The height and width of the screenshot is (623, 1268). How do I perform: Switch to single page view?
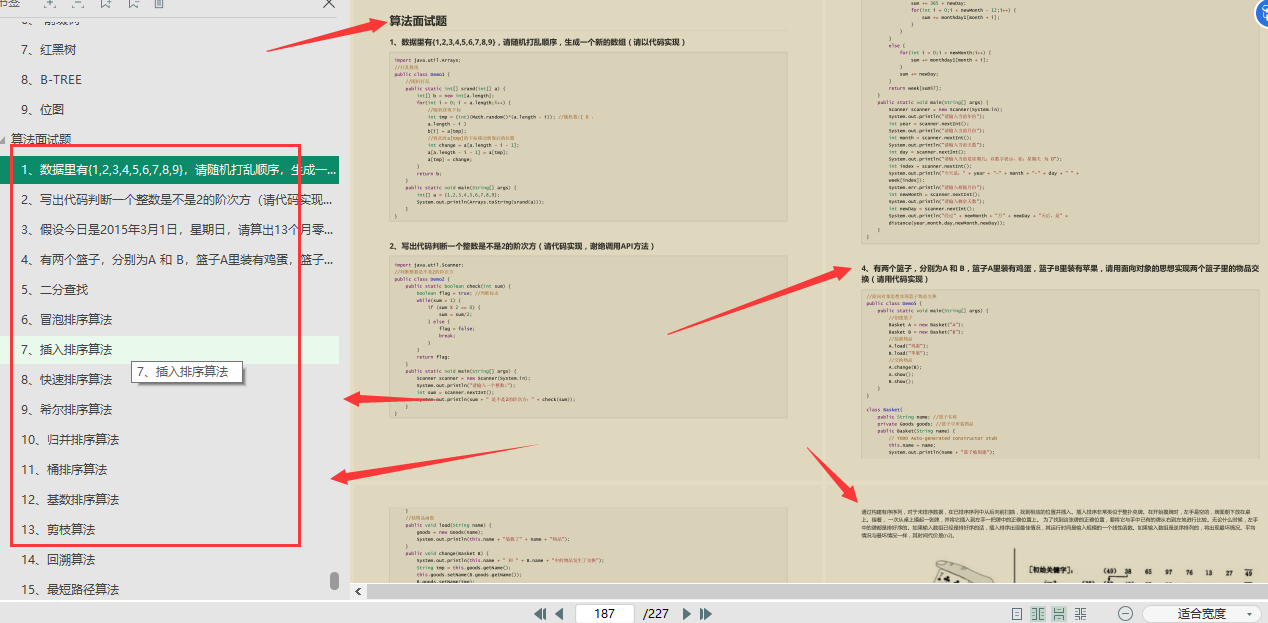point(1017,613)
